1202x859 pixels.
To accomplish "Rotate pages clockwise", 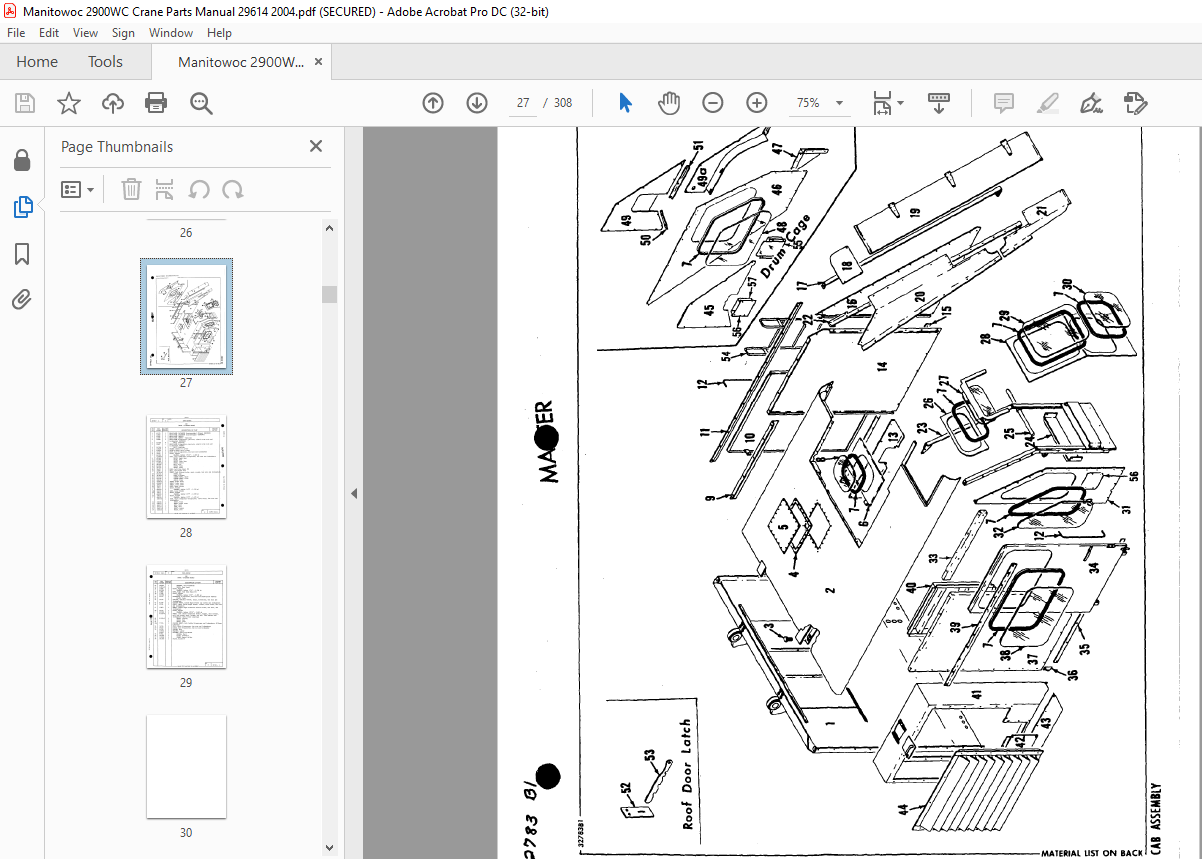I will [233, 189].
